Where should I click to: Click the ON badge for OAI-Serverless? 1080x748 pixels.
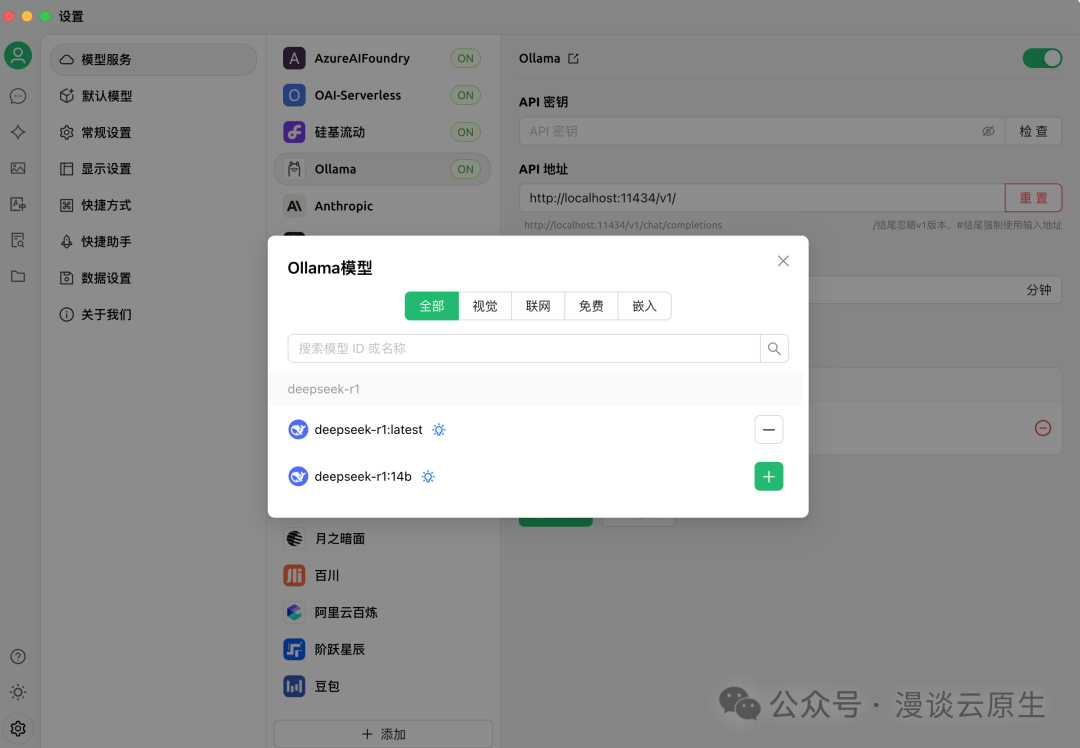(466, 95)
